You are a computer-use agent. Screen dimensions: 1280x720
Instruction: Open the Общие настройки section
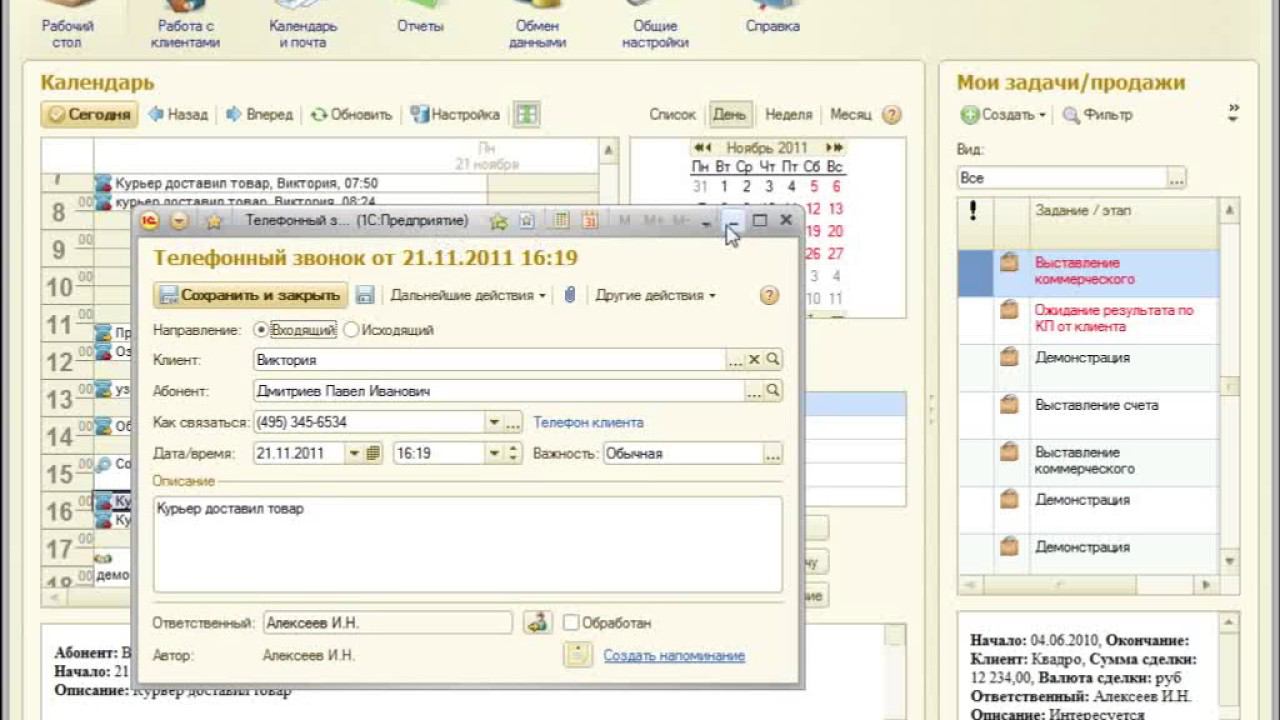point(655,24)
